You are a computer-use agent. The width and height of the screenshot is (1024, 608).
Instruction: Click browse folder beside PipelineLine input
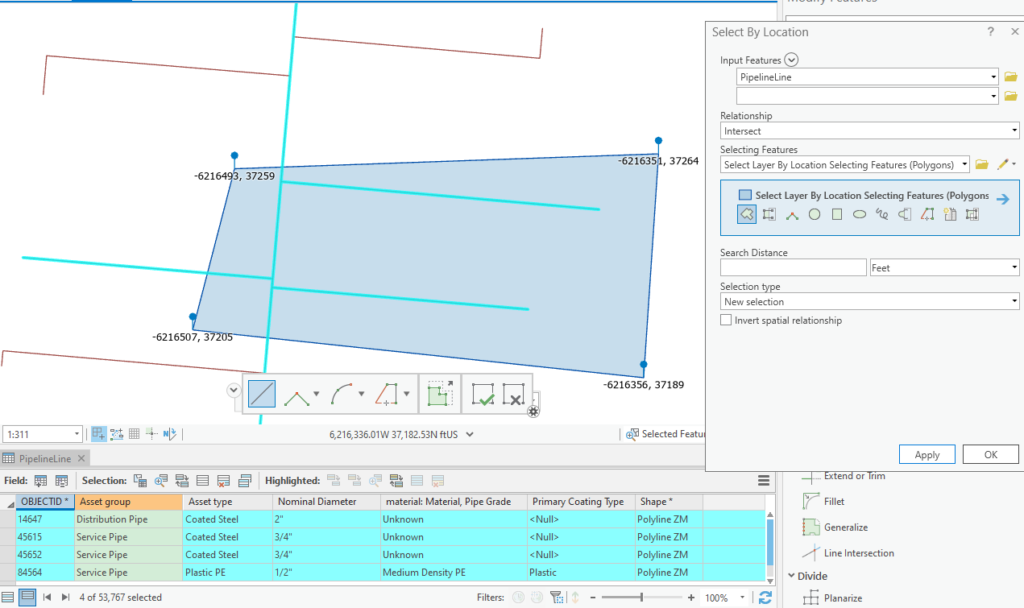1011,77
